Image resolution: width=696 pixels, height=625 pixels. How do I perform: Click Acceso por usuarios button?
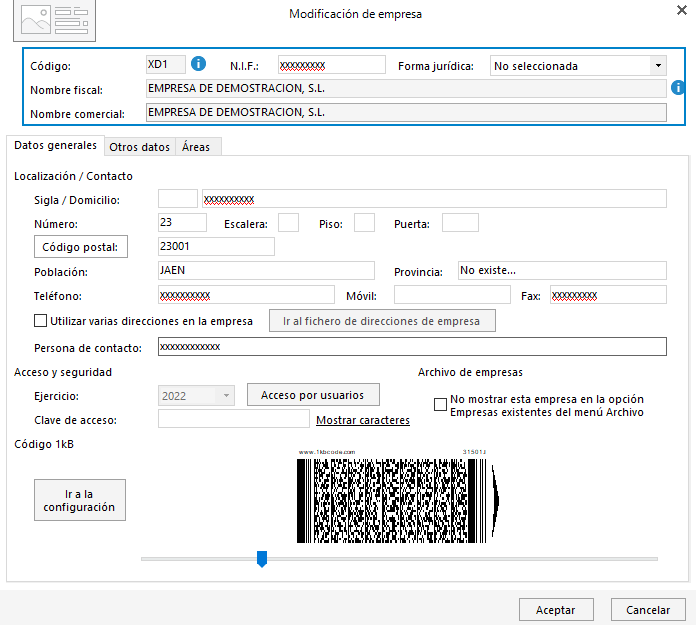[313, 395]
